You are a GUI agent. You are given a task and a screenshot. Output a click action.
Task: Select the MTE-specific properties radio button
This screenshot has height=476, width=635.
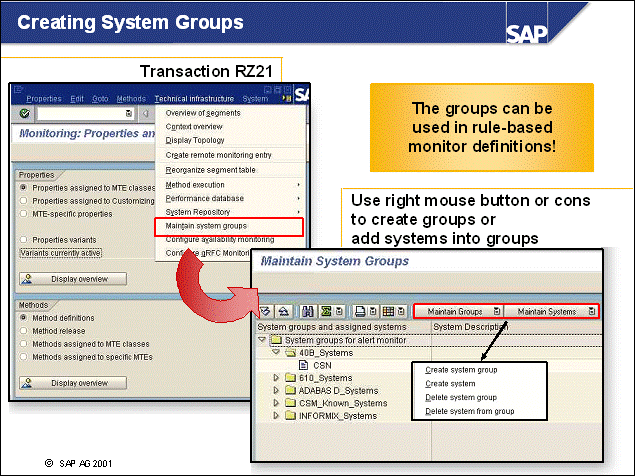point(23,213)
